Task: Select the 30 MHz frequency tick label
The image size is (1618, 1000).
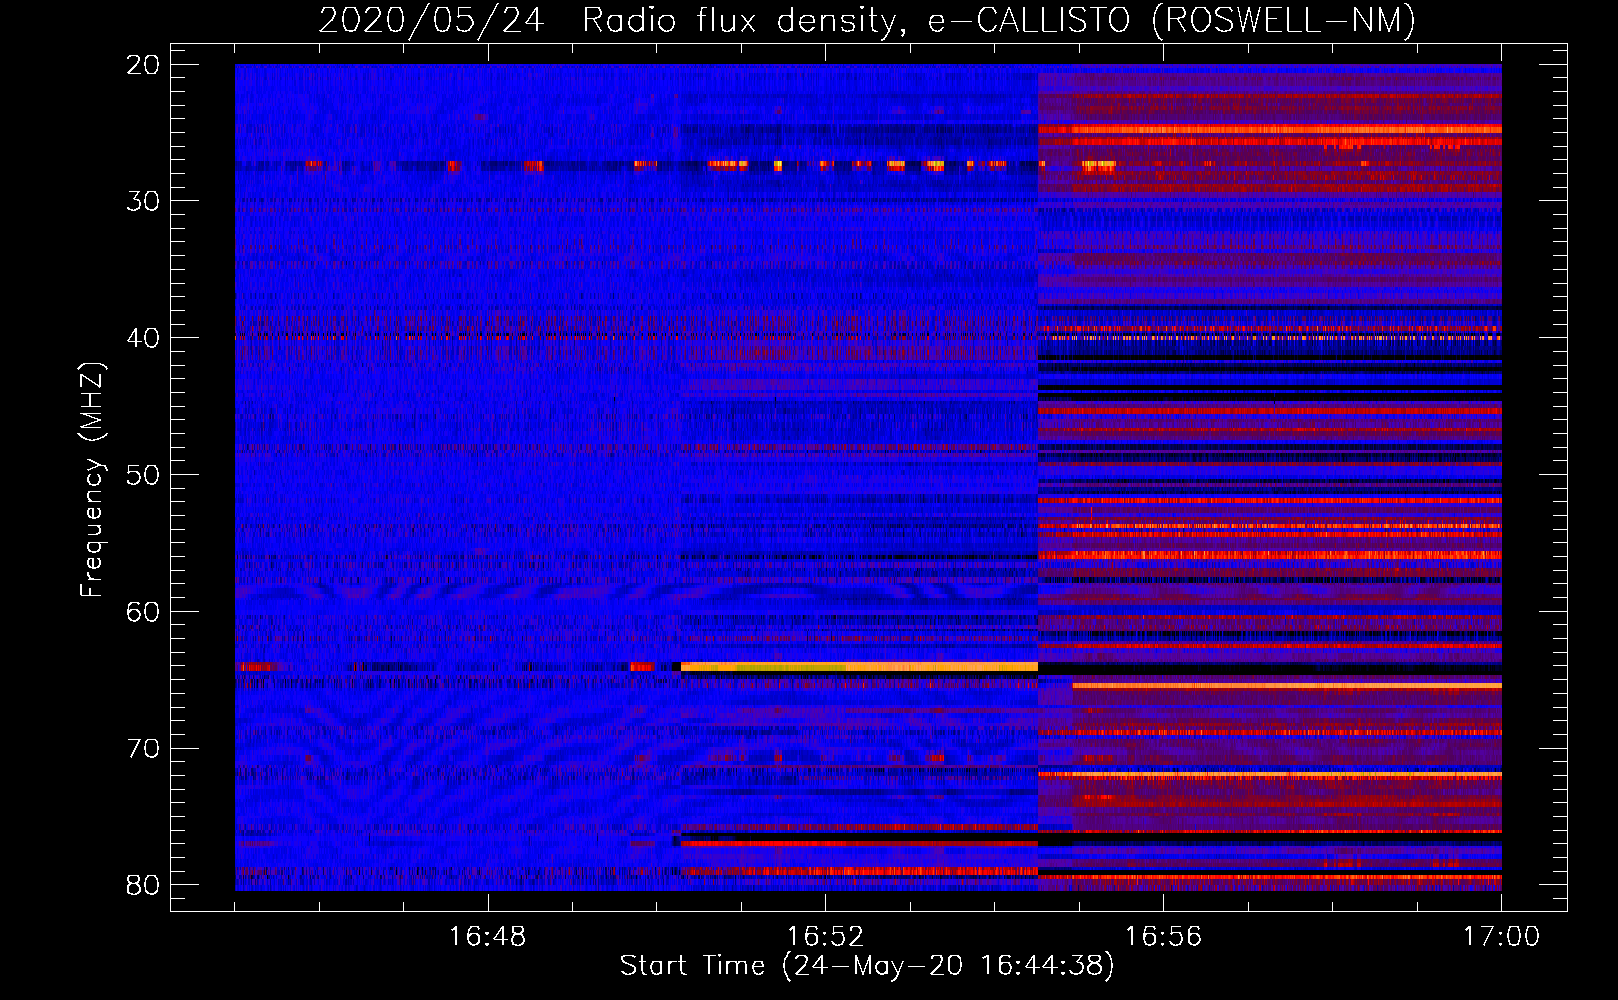Action: click(144, 201)
